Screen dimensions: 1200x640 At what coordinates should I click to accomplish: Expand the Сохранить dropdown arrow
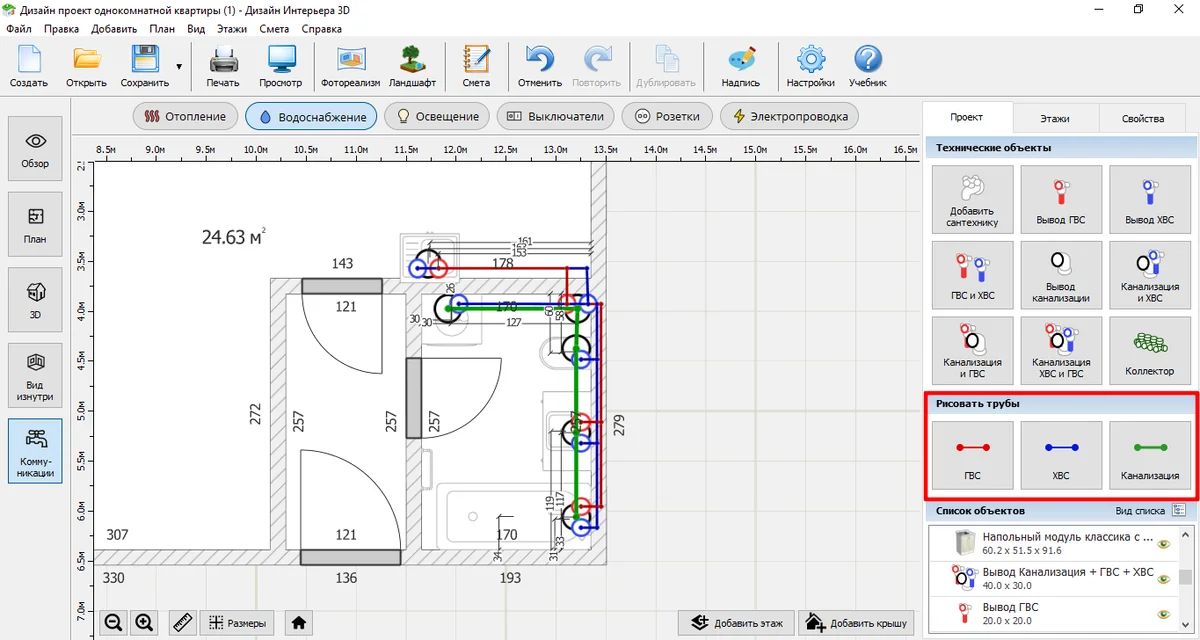pyautogui.click(x=179, y=67)
